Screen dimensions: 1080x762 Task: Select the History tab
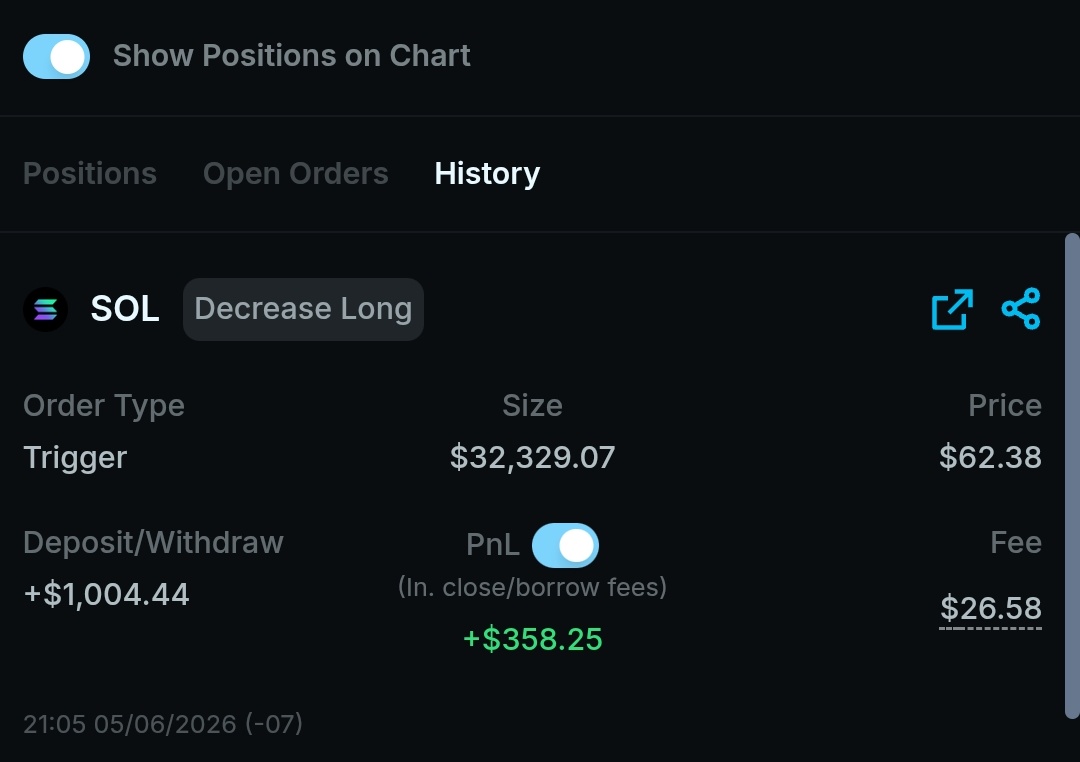487,174
